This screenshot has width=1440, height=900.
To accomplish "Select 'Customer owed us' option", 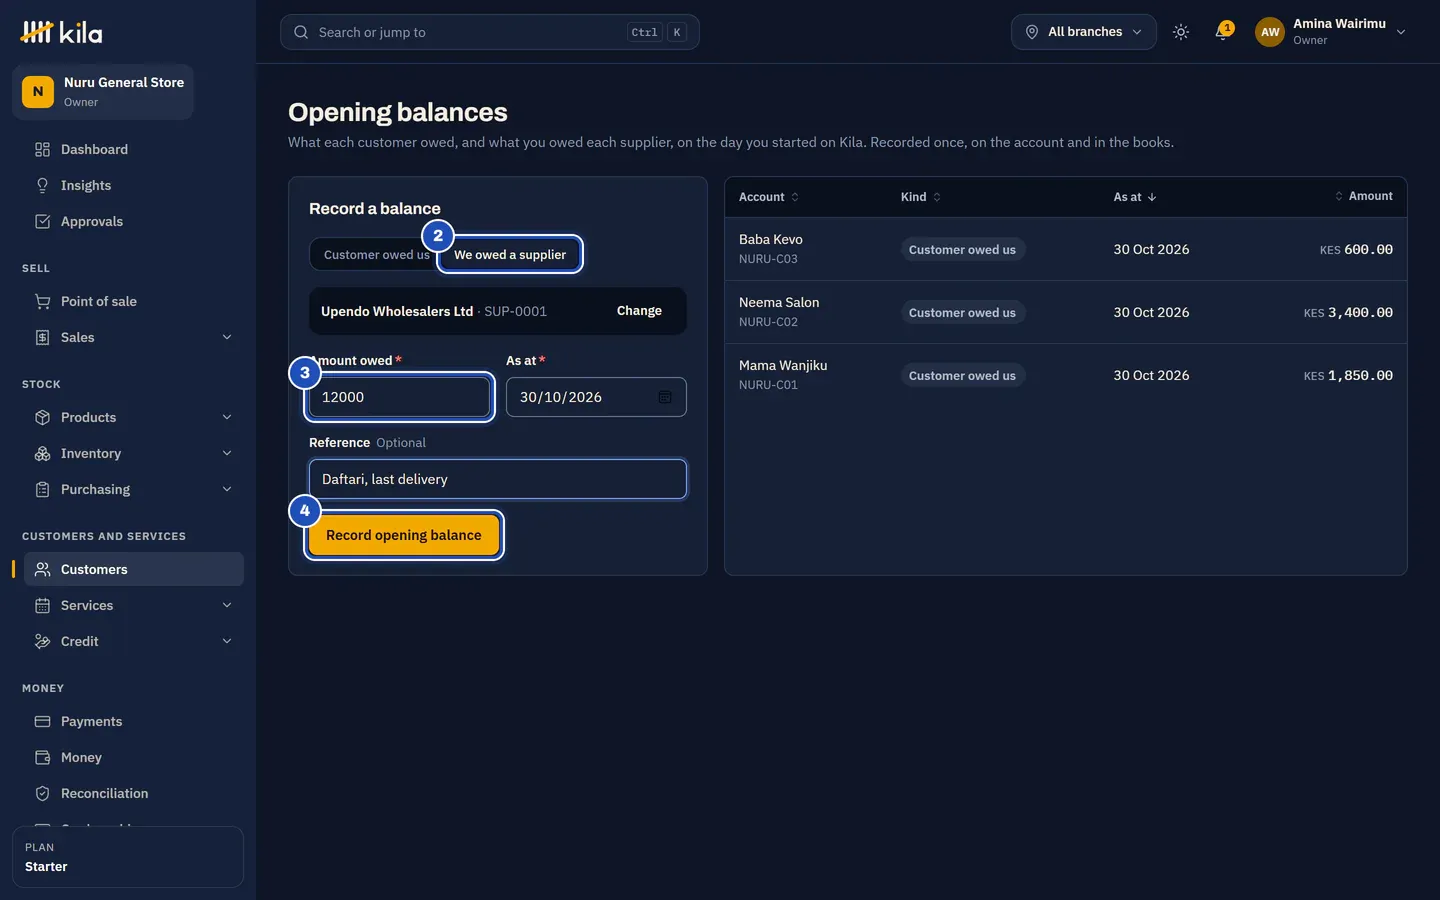I will pyautogui.click(x=376, y=255).
